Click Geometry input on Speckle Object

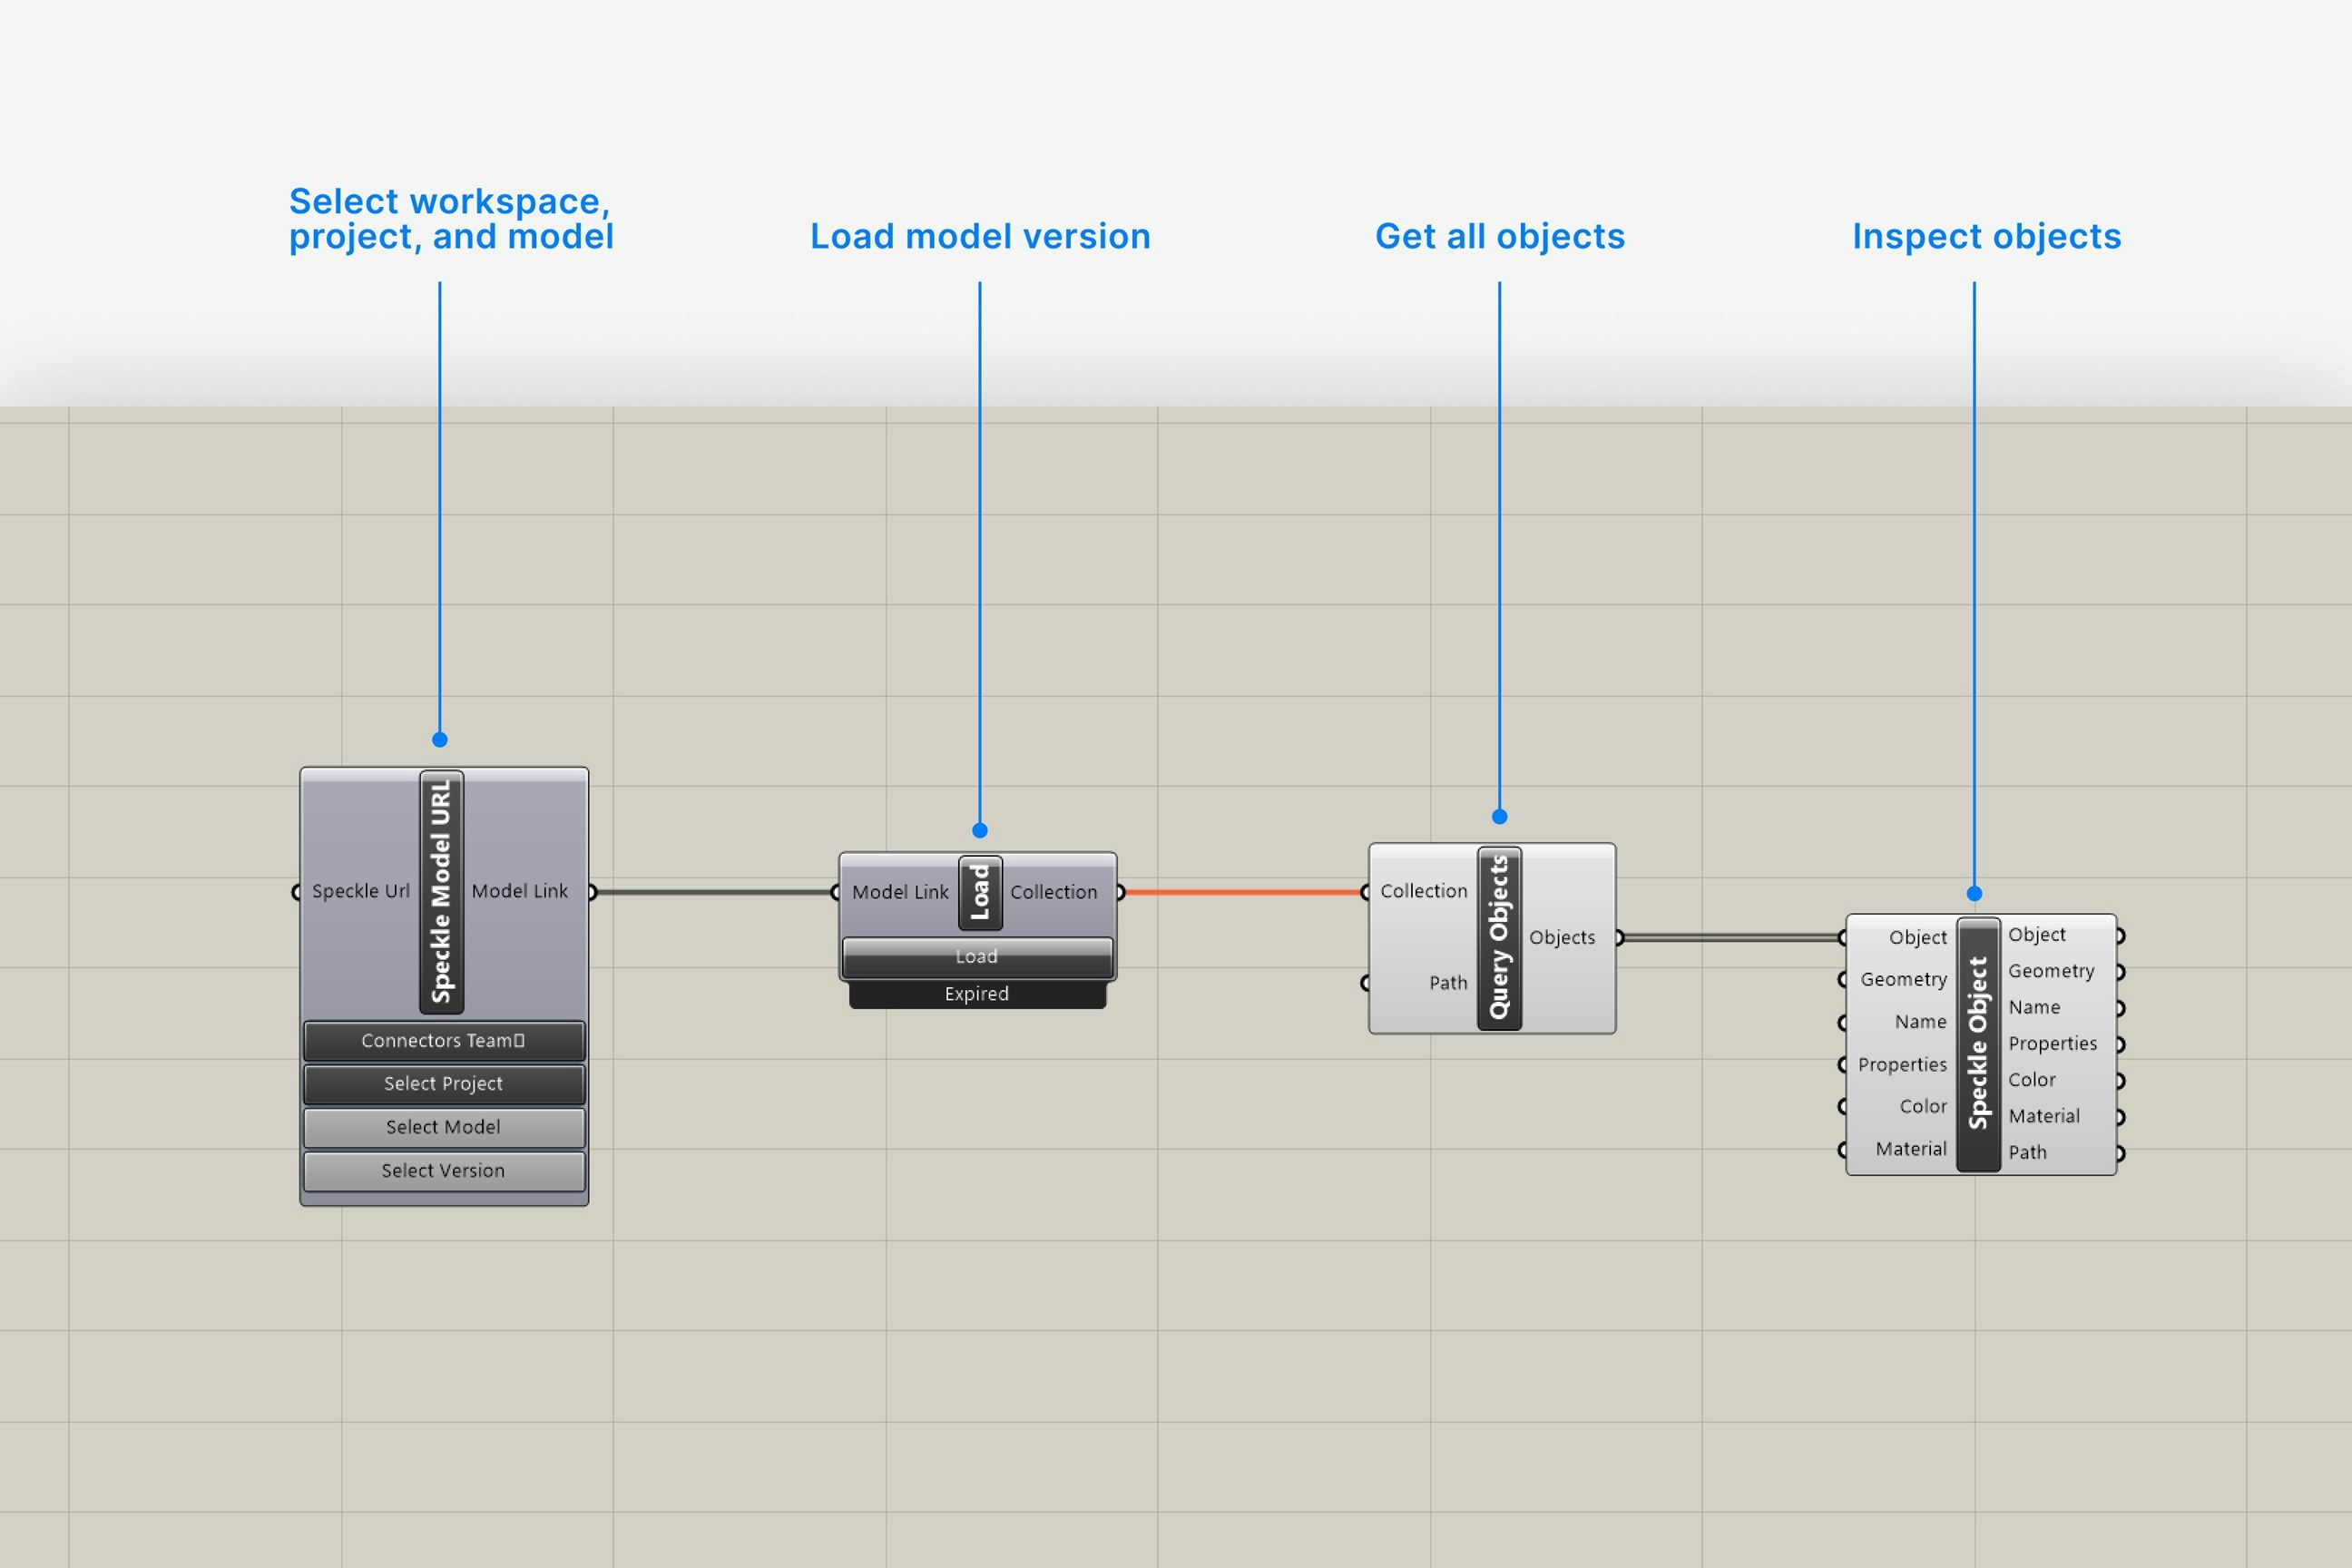[x=1902, y=979]
